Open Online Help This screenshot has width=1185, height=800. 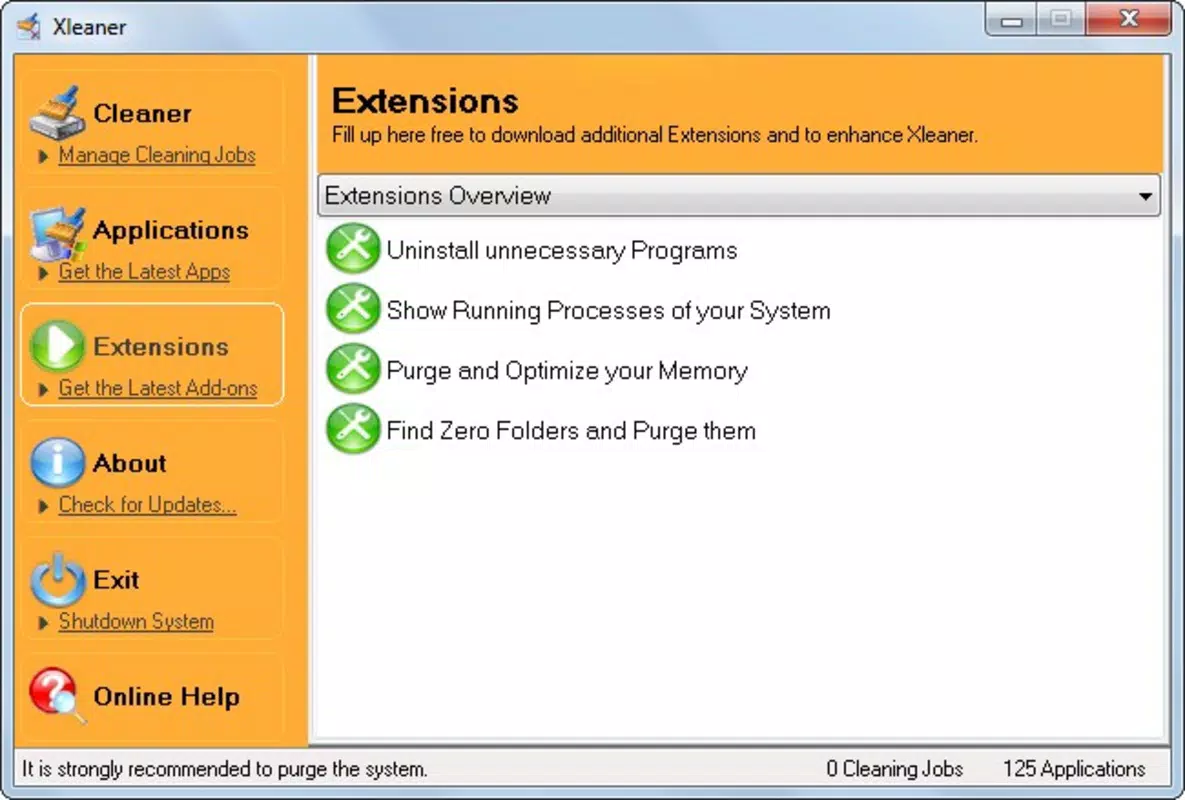[166, 696]
